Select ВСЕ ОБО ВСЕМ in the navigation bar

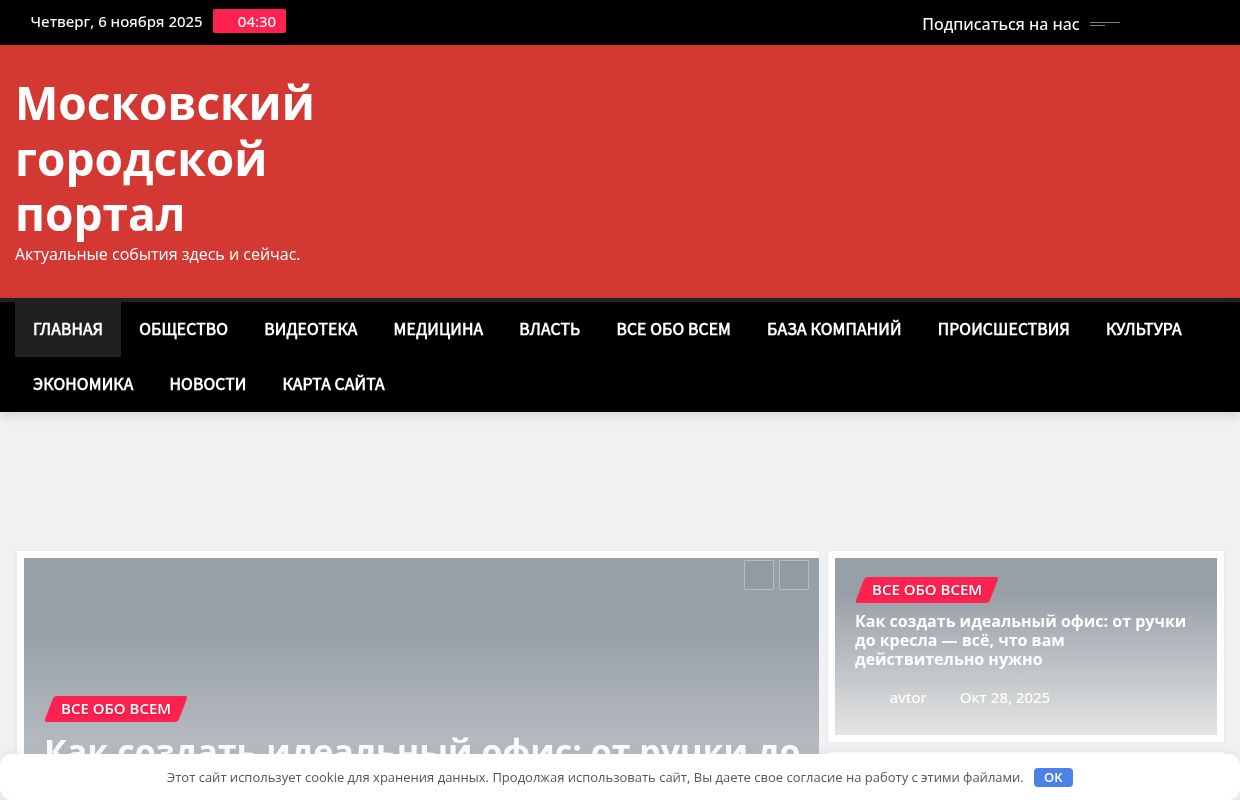coord(673,329)
